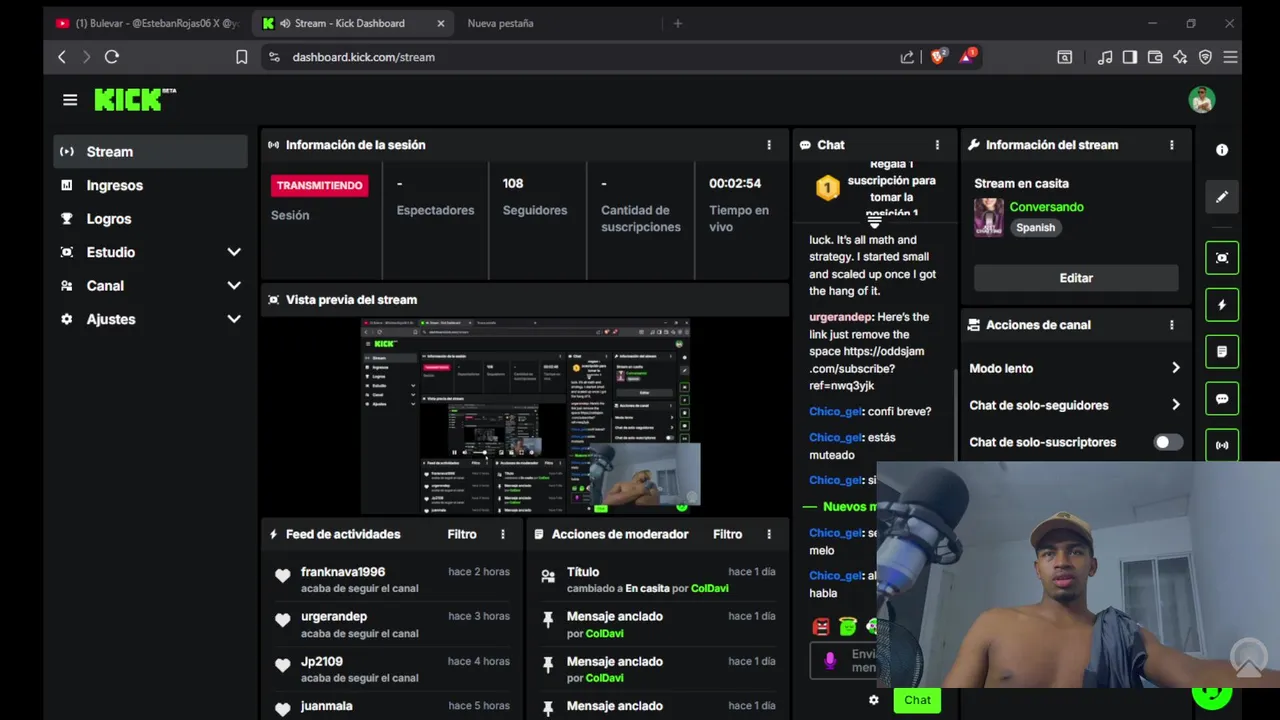Click the lightning bolt icon in right sidebar
The width and height of the screenshot is (1280, 720).
[x=1222, y=305]
